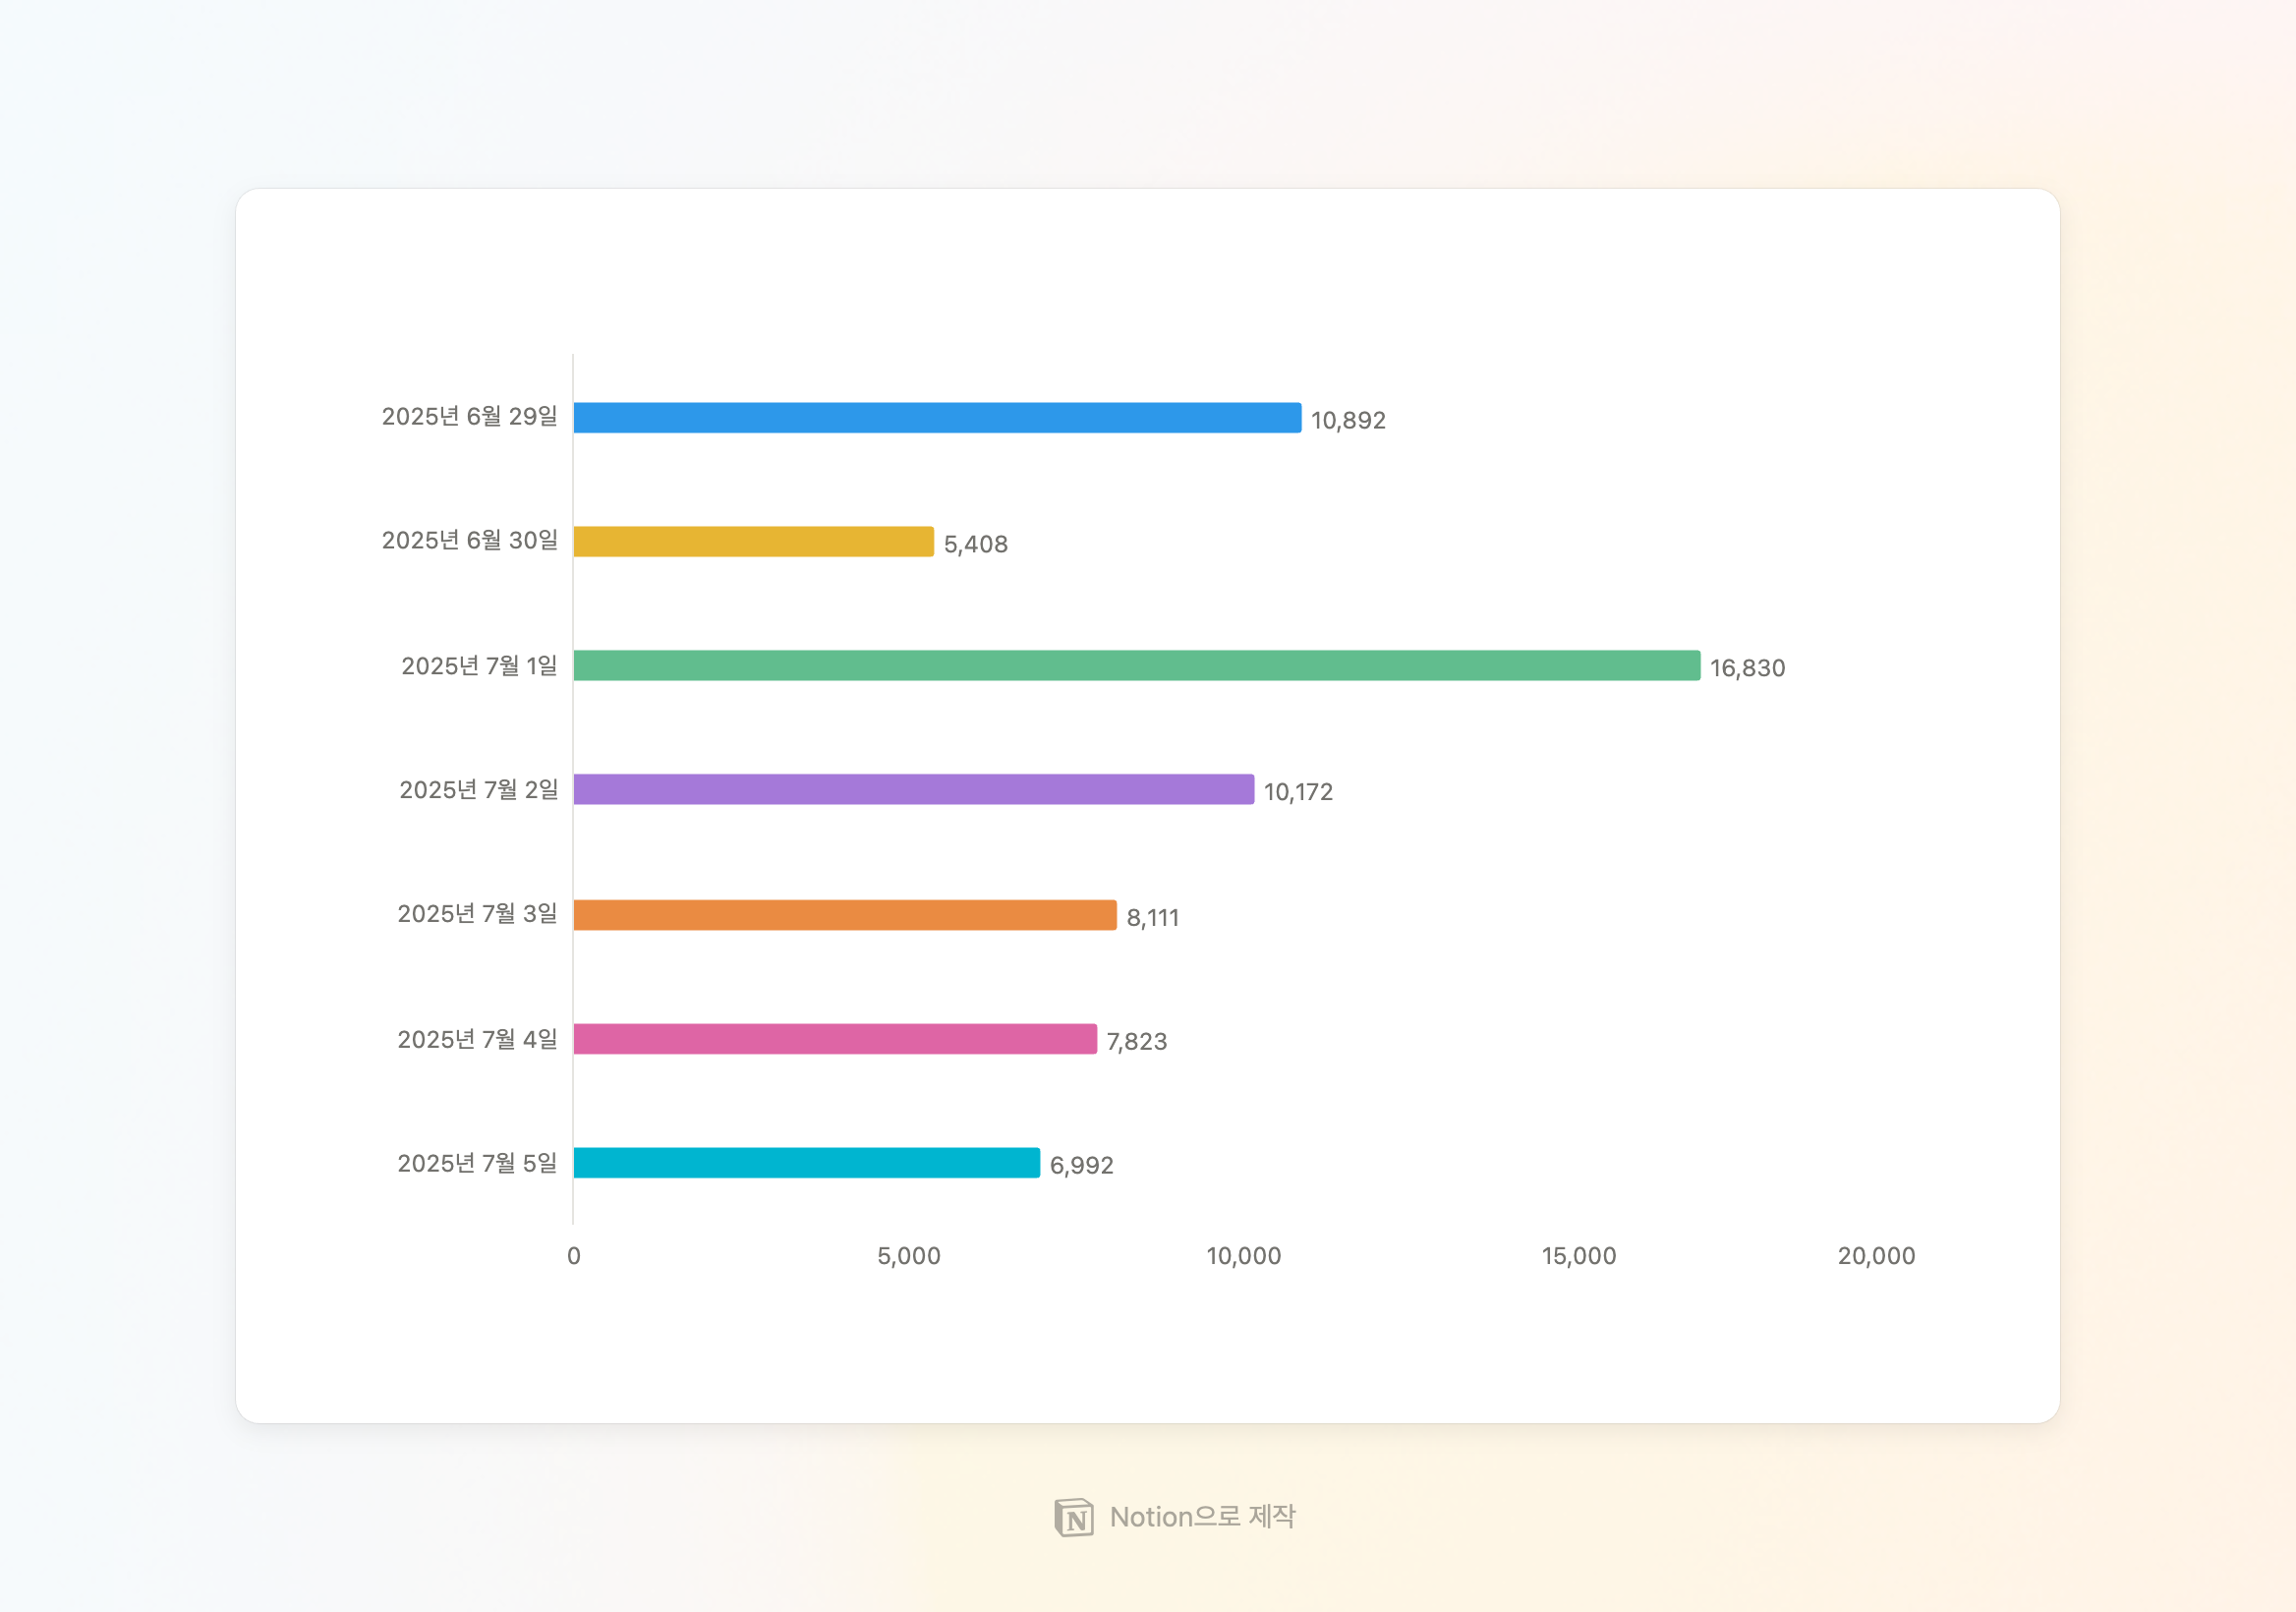Select the purple bar for 2025년 7월 2일
Viewport: 2296px width, 1612px height.
tap(913, 790)
